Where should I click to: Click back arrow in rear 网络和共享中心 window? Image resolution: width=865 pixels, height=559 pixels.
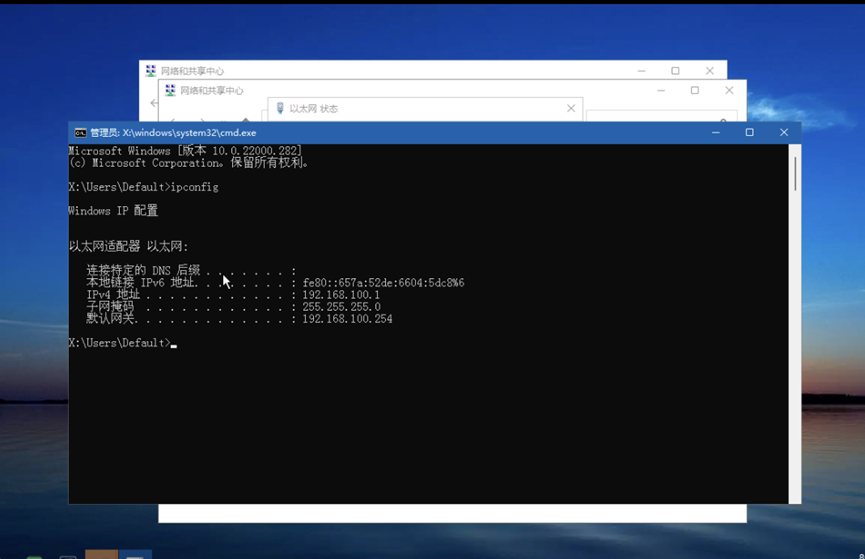(x=154, y=103)
